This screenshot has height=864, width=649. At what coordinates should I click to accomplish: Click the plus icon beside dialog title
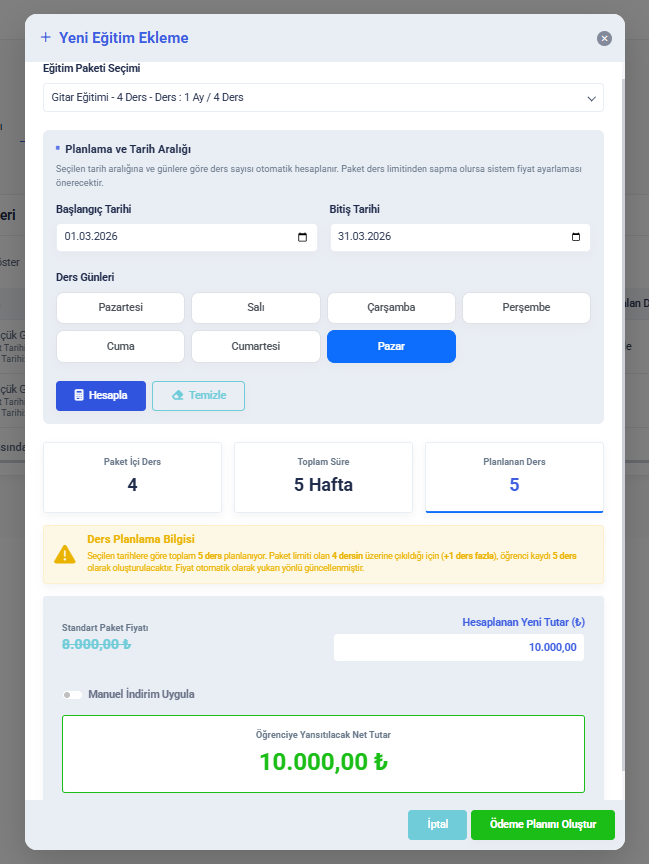point(45,38)
